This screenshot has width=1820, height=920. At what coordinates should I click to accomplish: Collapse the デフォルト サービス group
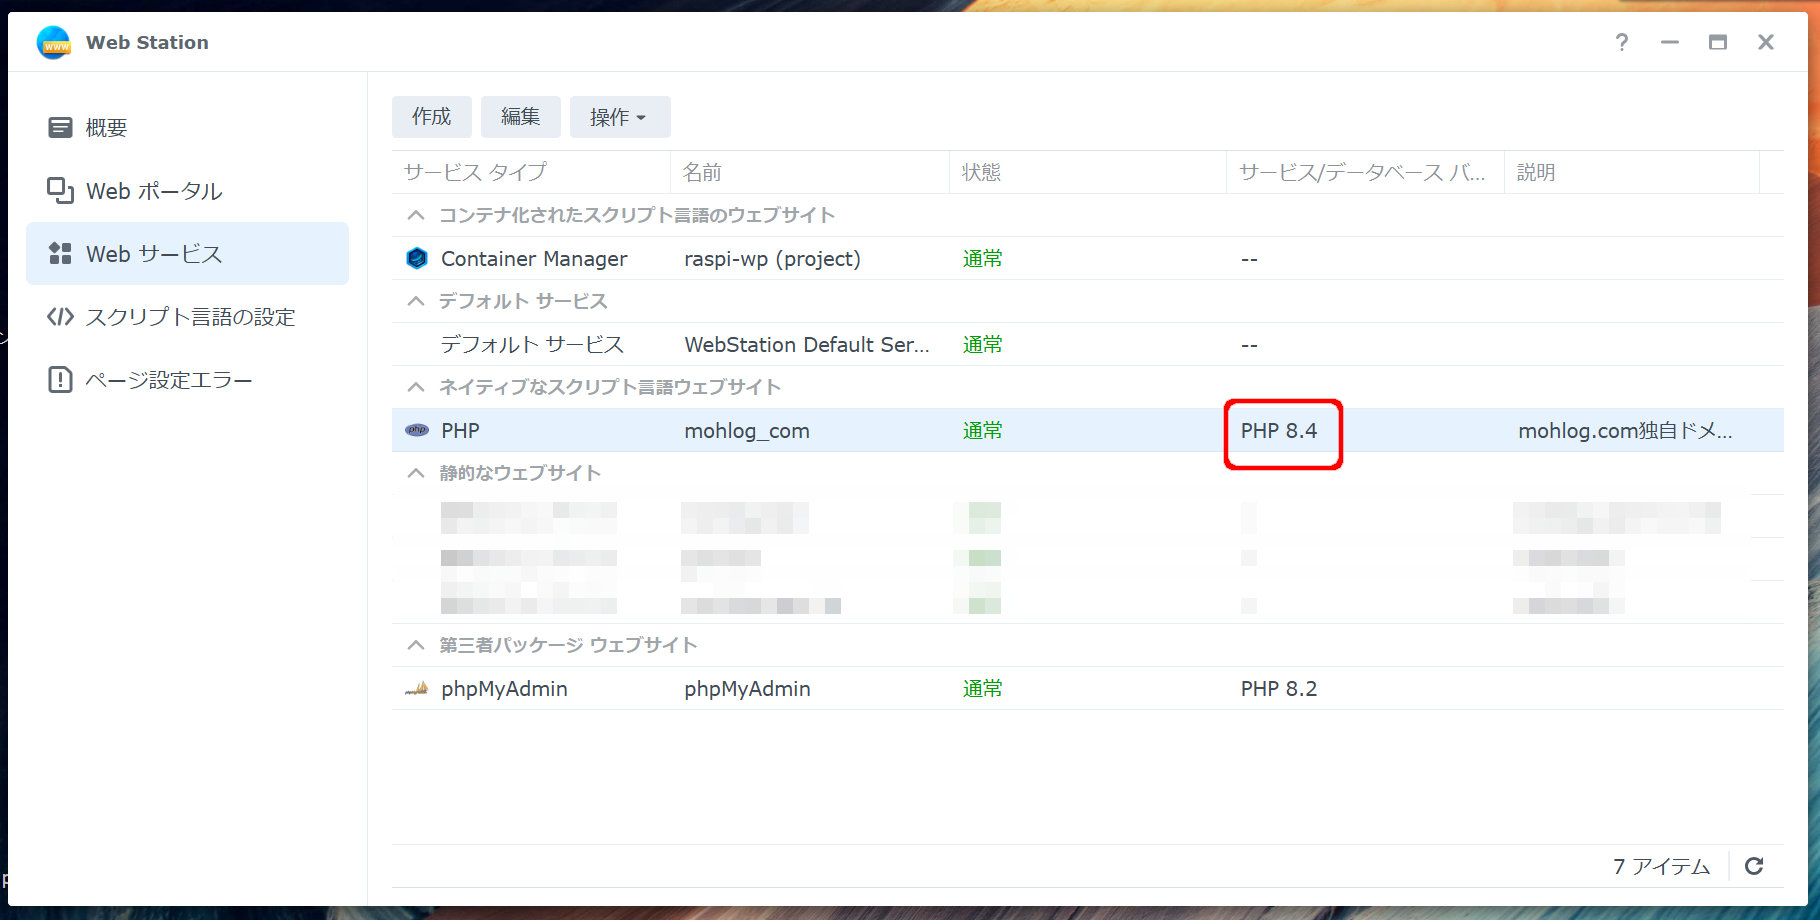tap(416, 302)
